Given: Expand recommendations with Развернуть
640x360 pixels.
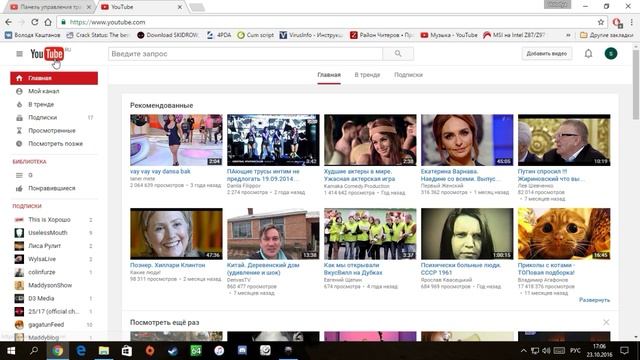Looking at the screenshot, I should pyautogui.click(x=594, y=300).
